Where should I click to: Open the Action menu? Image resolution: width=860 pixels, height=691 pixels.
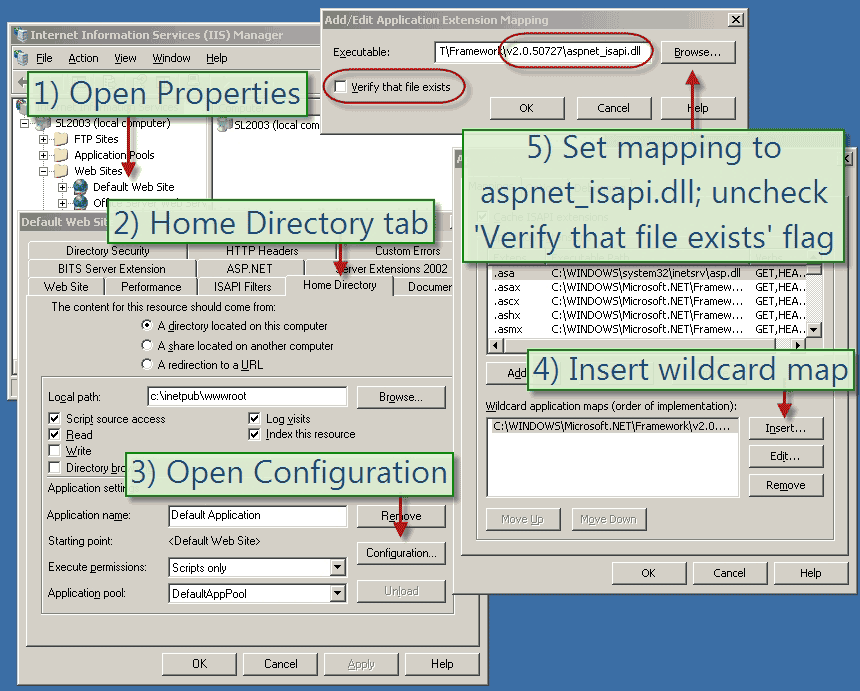[x=83, y=58]
